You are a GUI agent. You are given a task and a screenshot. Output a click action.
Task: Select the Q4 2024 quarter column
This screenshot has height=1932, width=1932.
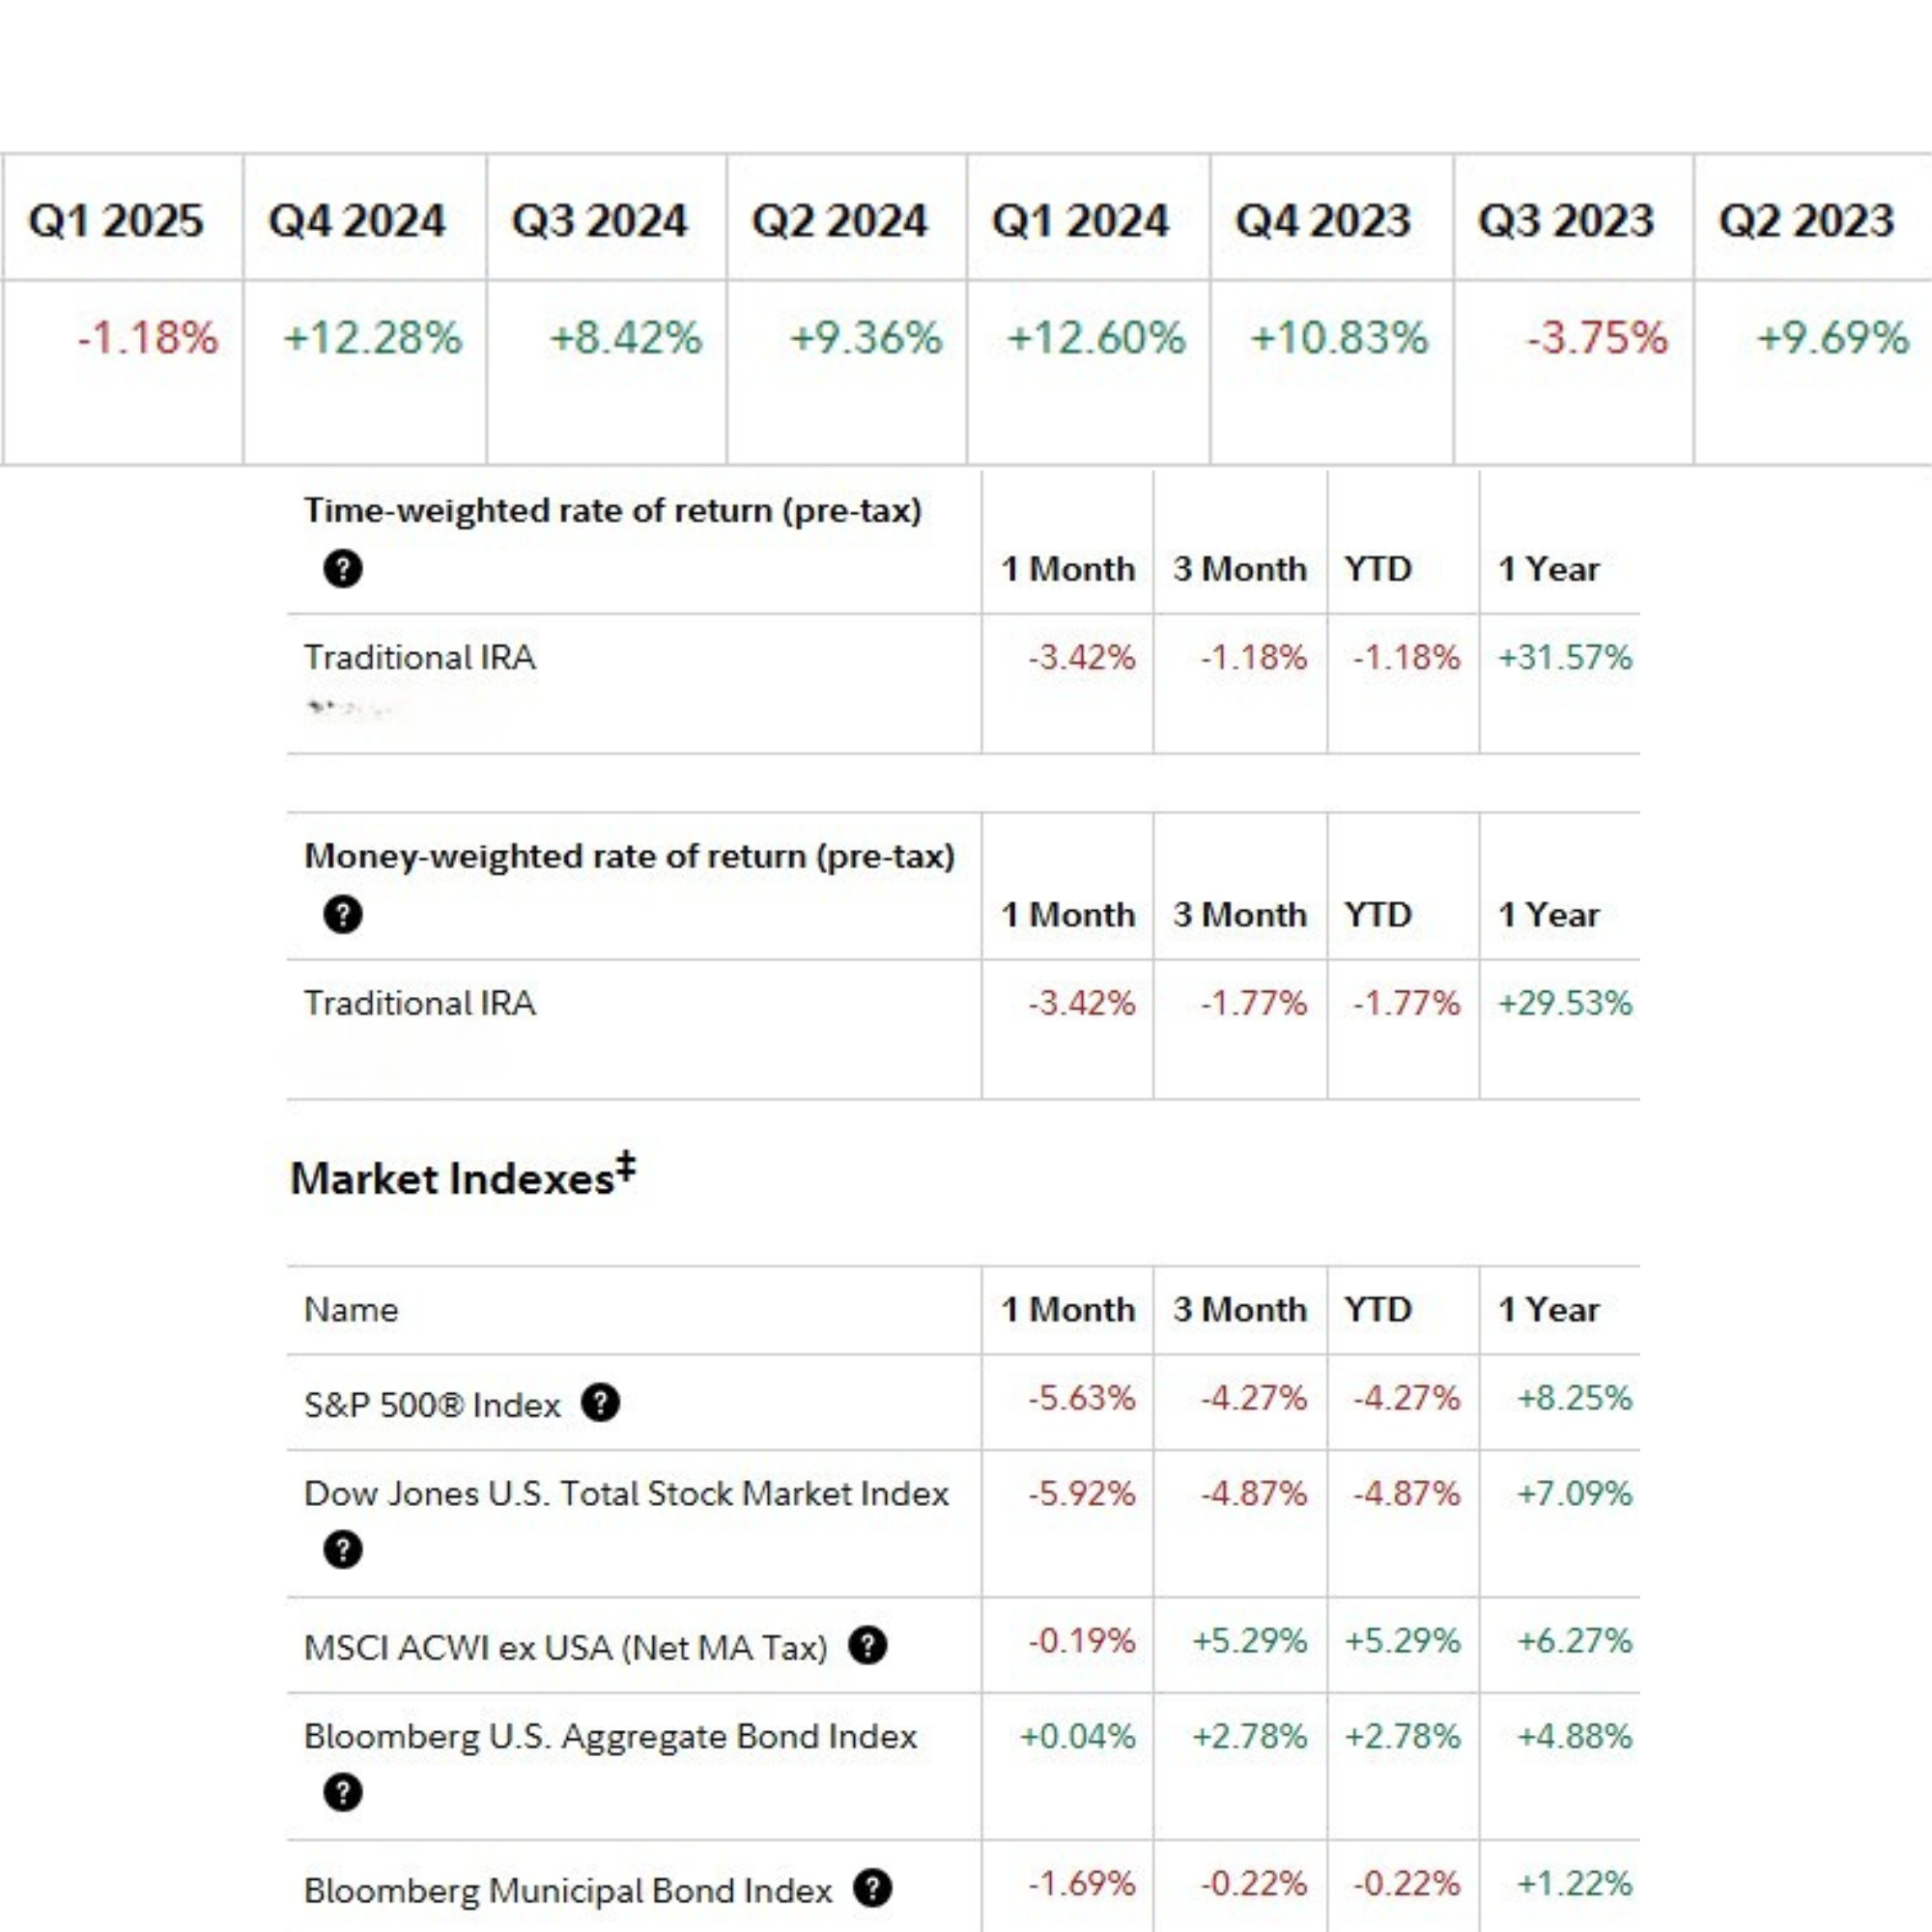coord(360,222)
